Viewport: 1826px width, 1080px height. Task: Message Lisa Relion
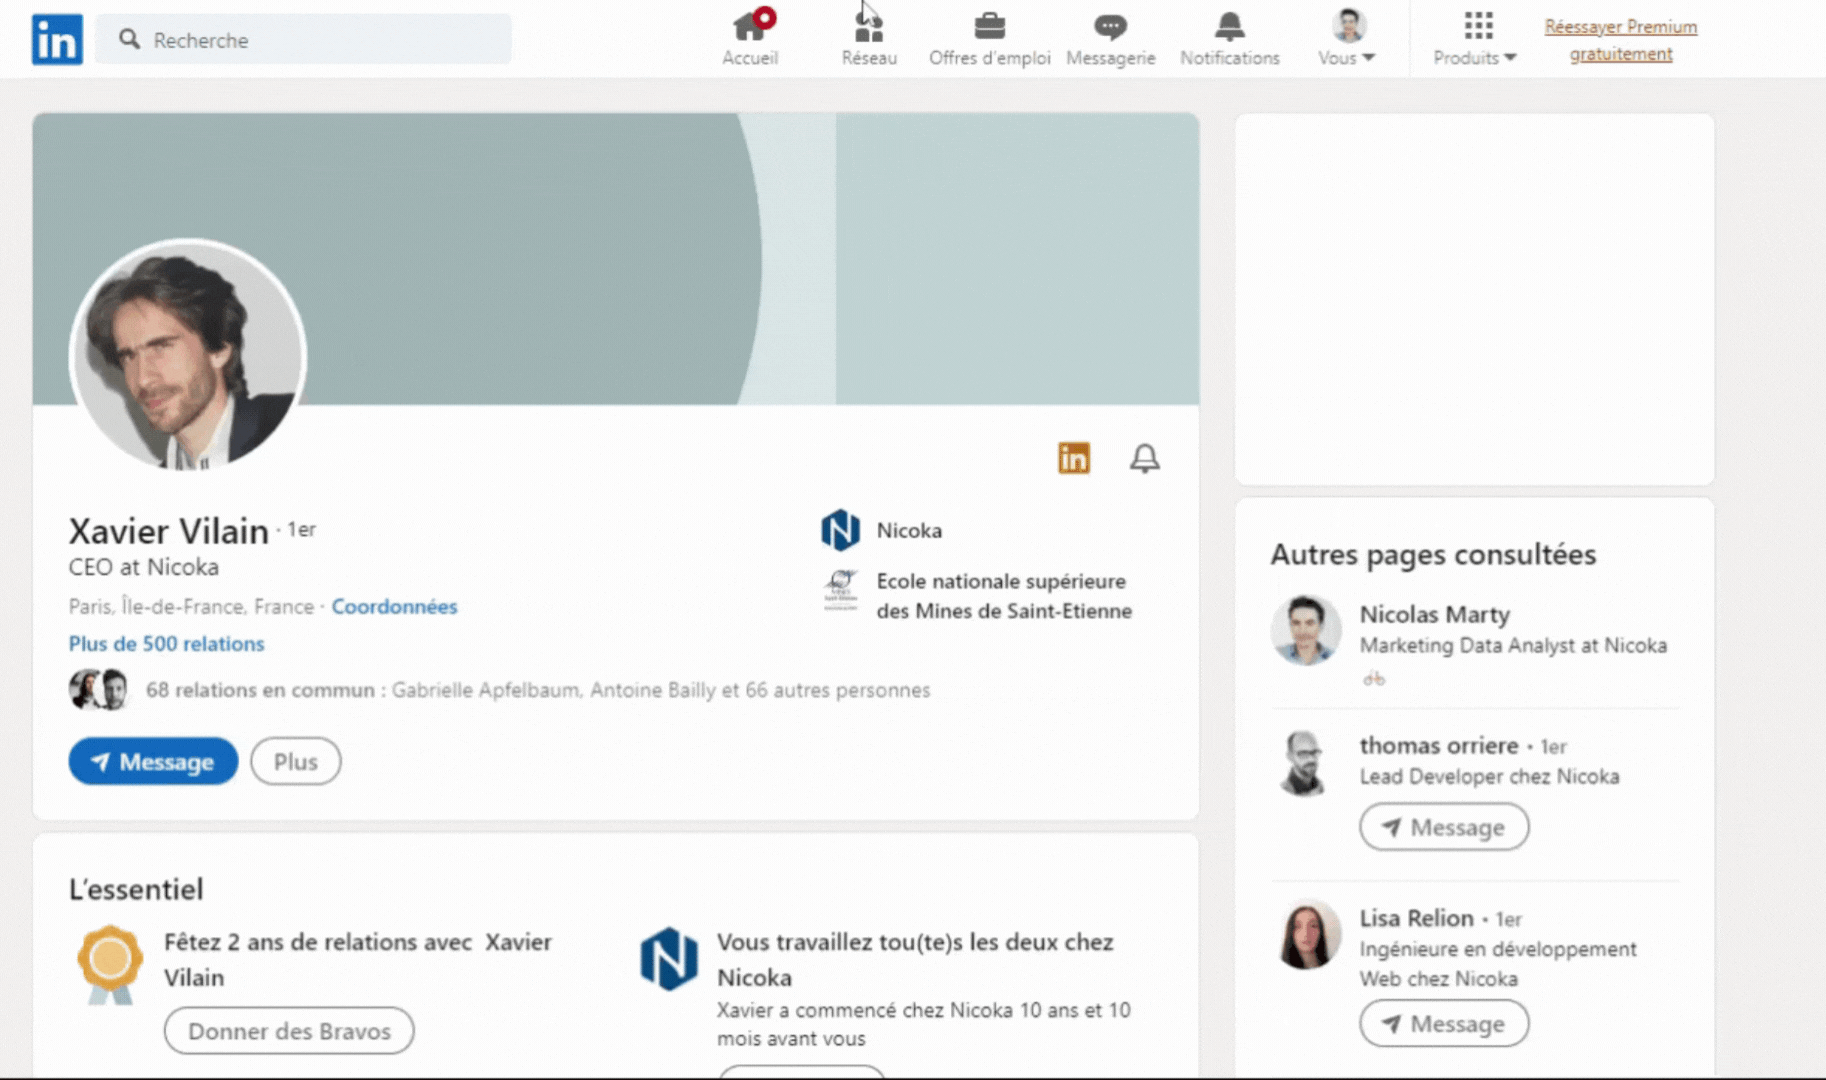(1444, 1023)
